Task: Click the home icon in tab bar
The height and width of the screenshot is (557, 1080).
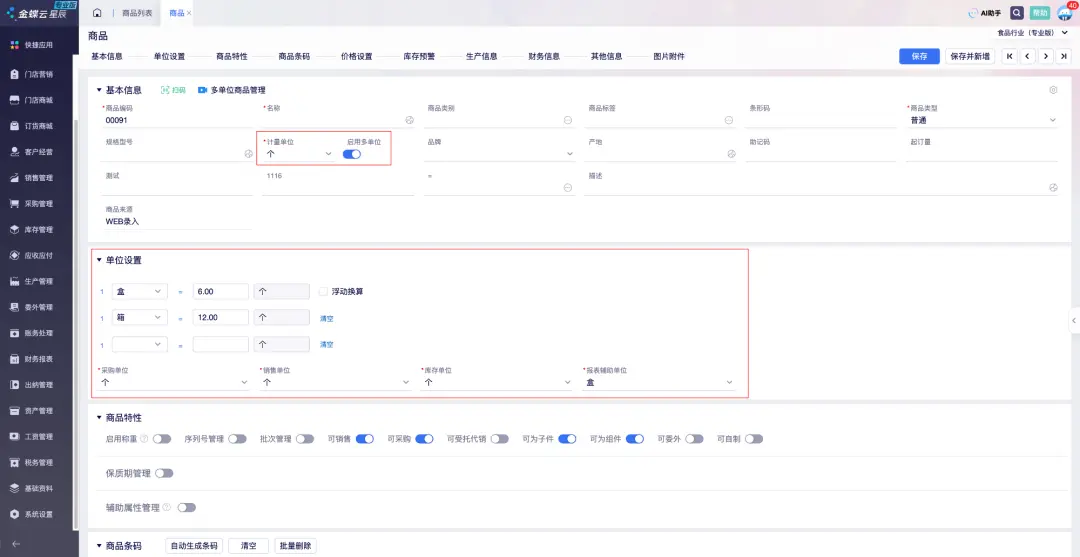Action: (x=97, y=13)
